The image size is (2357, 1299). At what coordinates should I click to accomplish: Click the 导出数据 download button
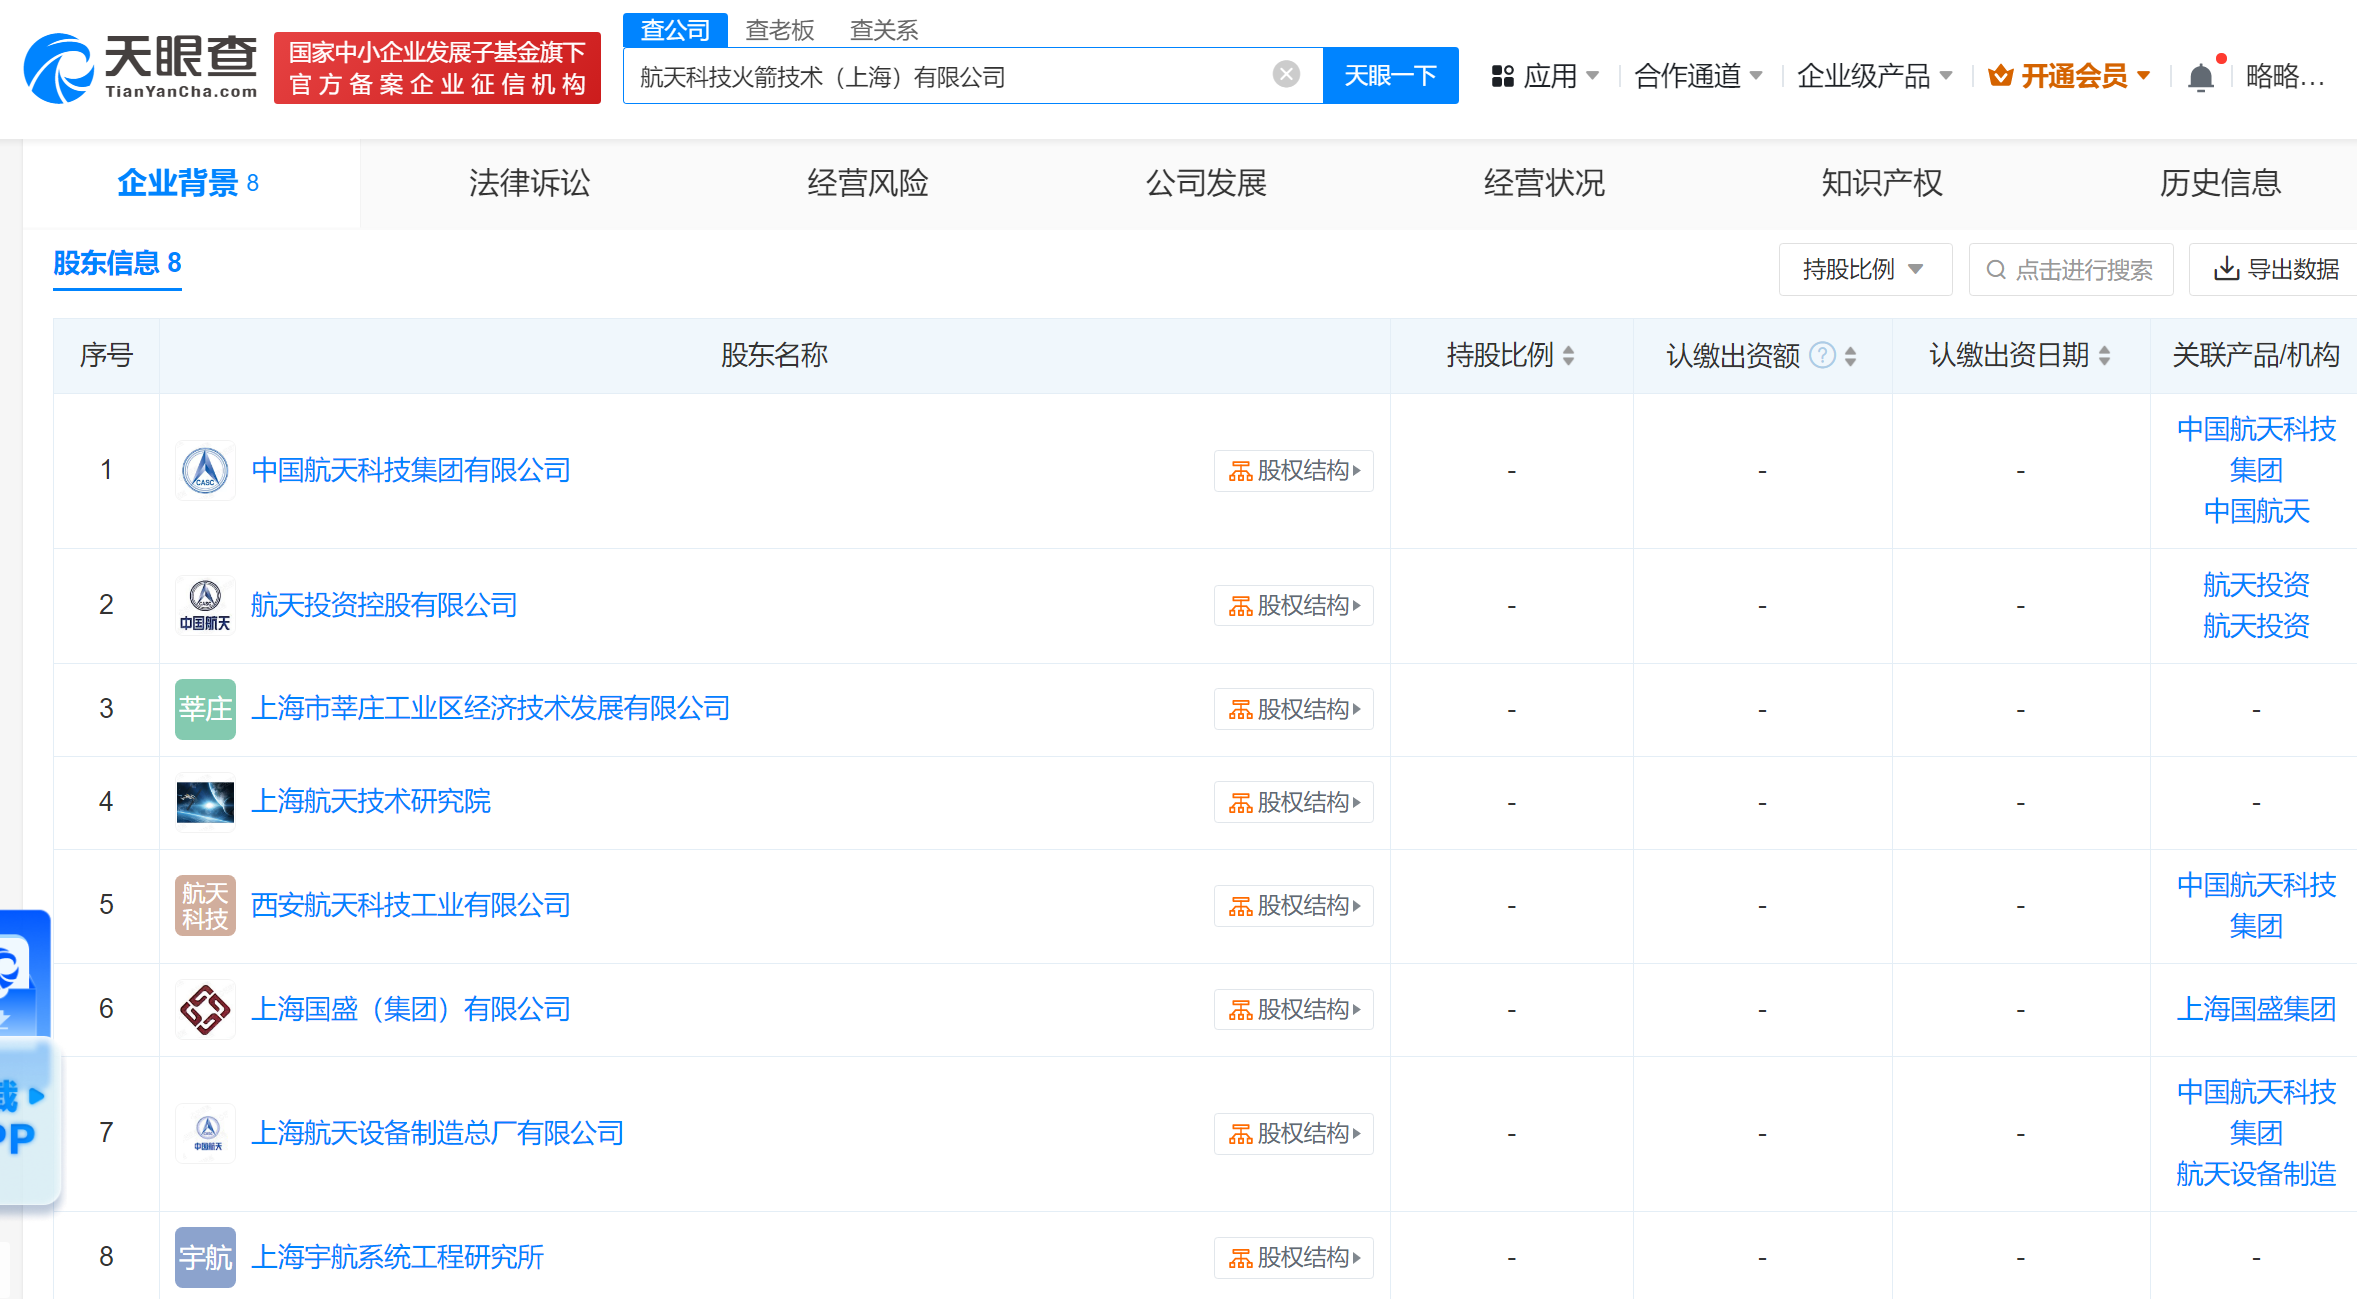tap(2276, 269)
